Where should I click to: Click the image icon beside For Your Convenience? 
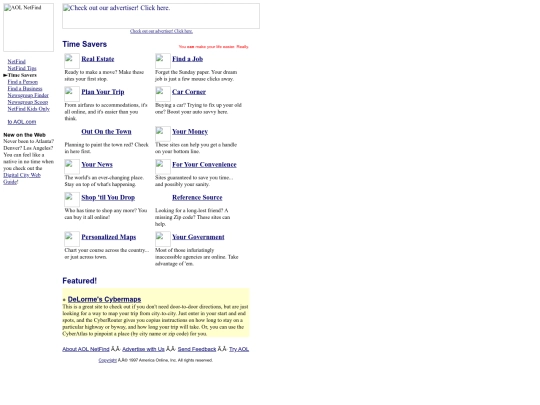pyautogui.click(x=163, y=166)
